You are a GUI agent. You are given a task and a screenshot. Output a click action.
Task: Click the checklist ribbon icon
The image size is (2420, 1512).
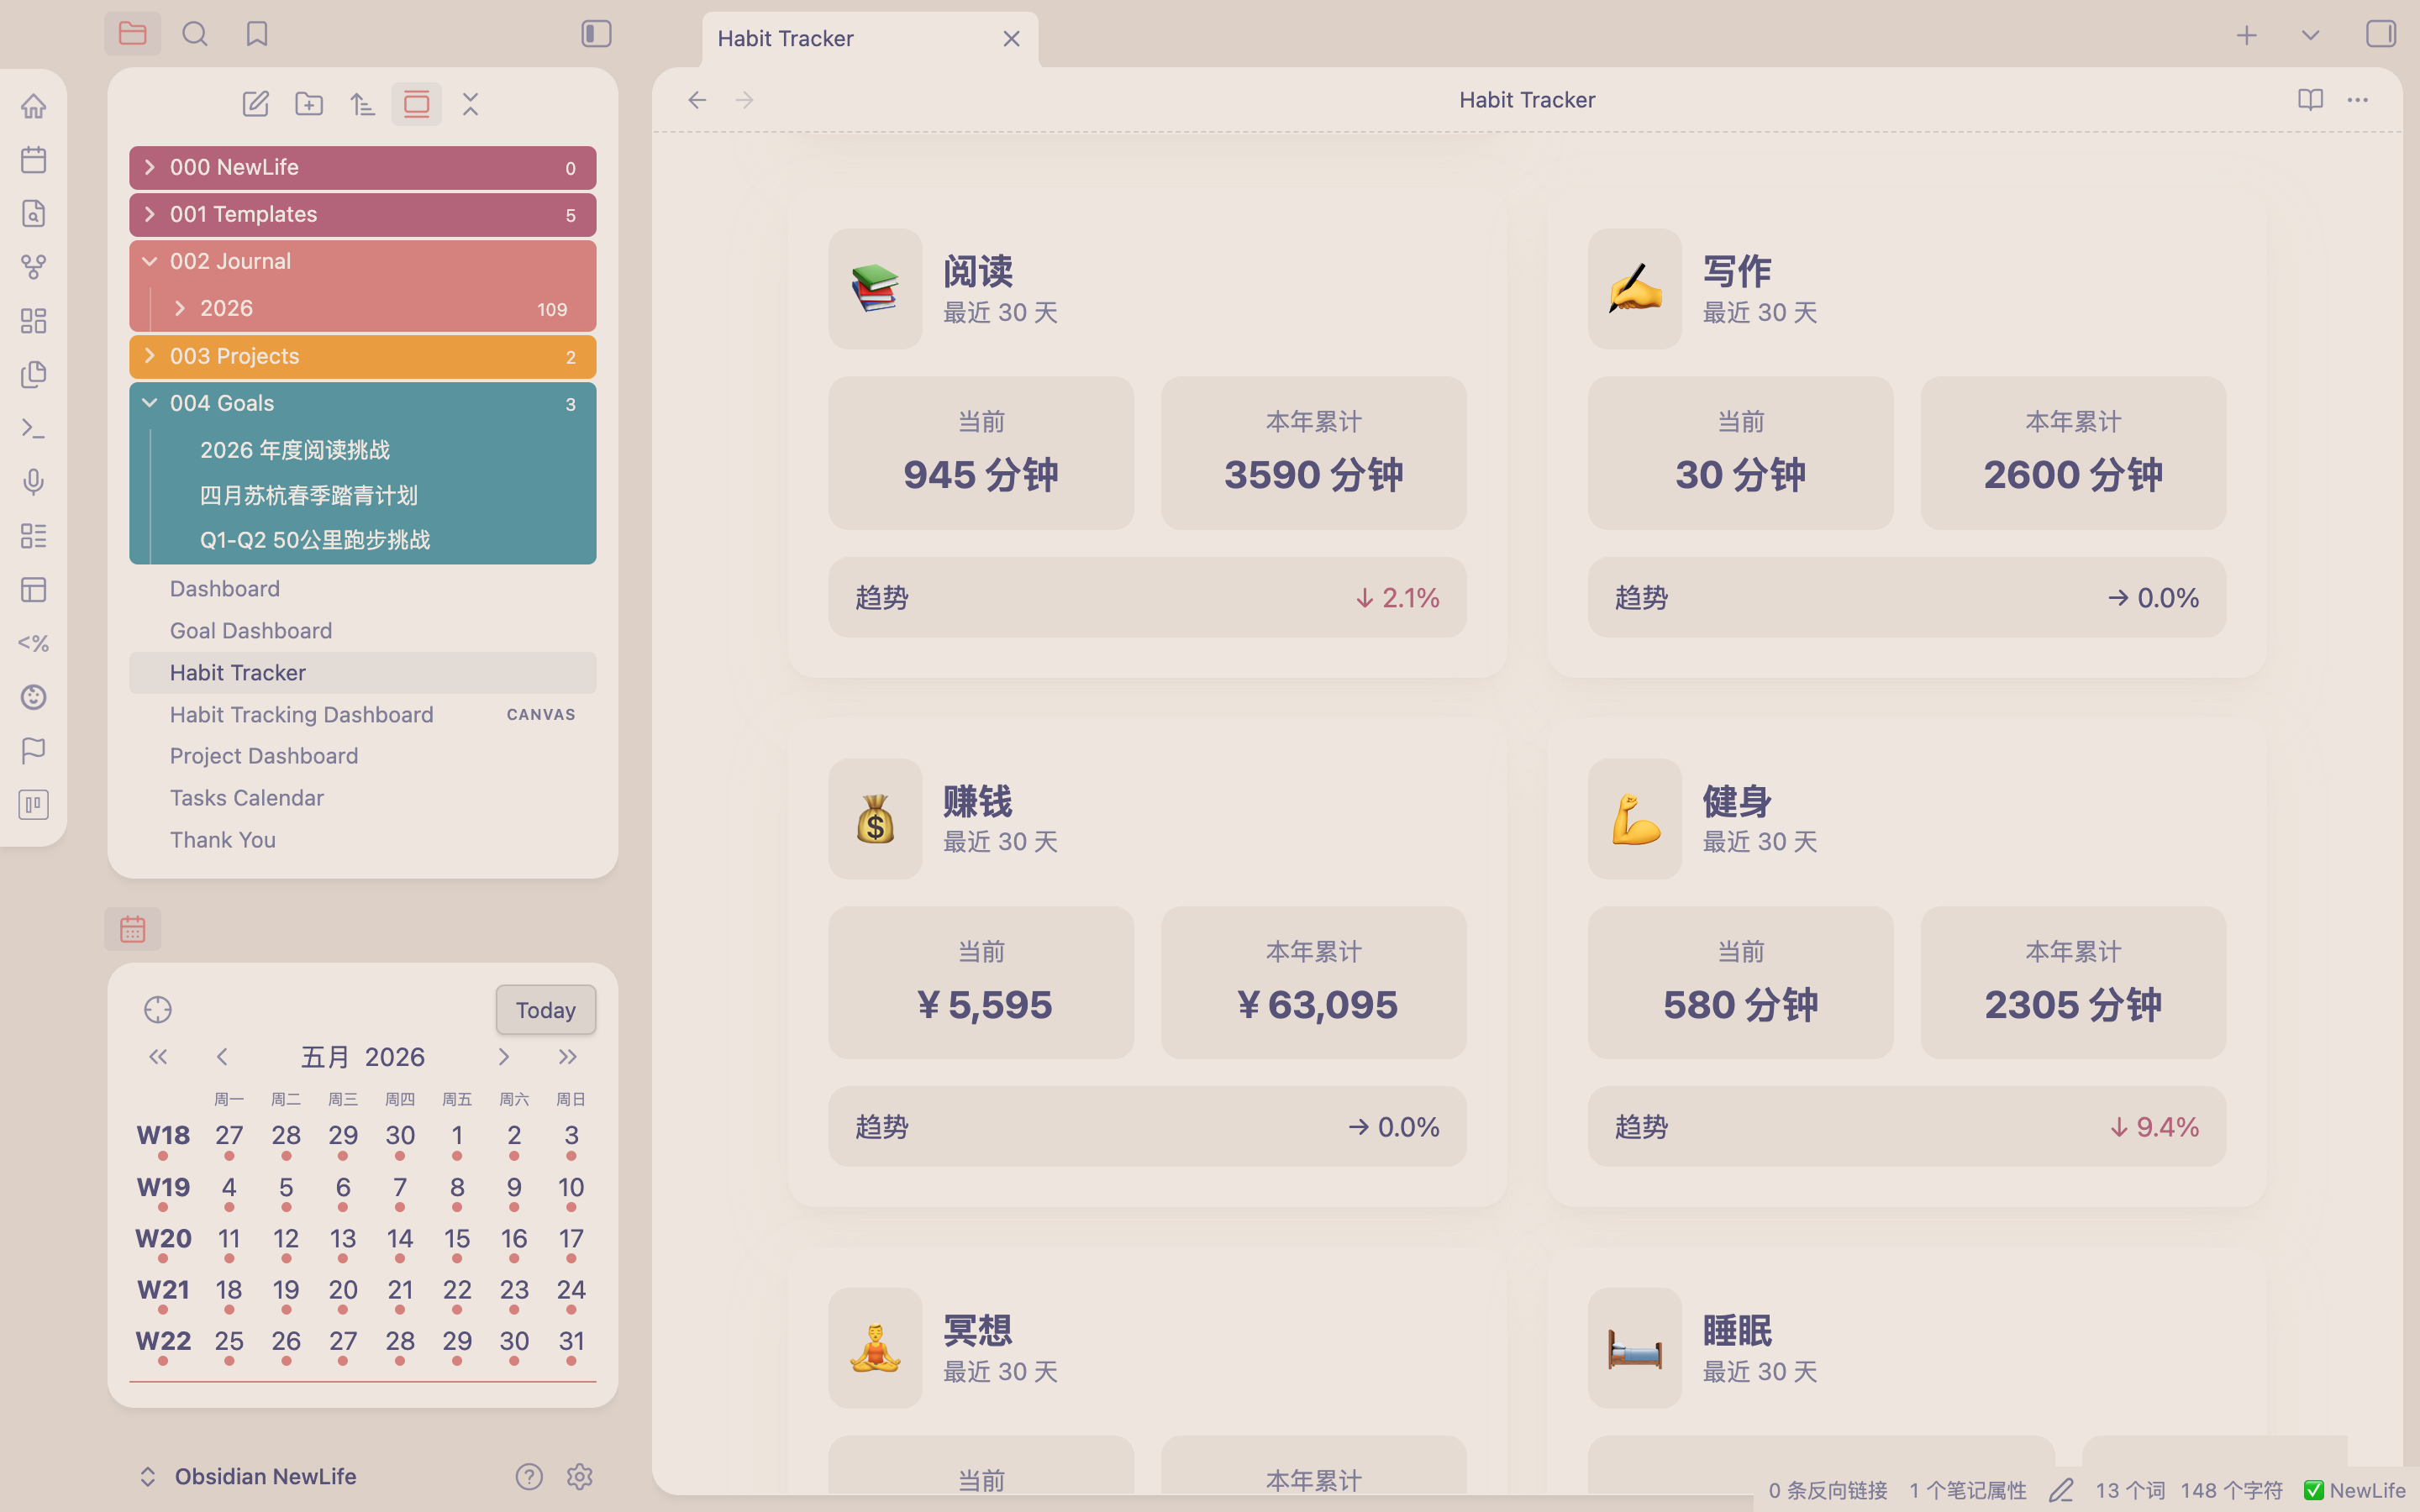(34, 536)
